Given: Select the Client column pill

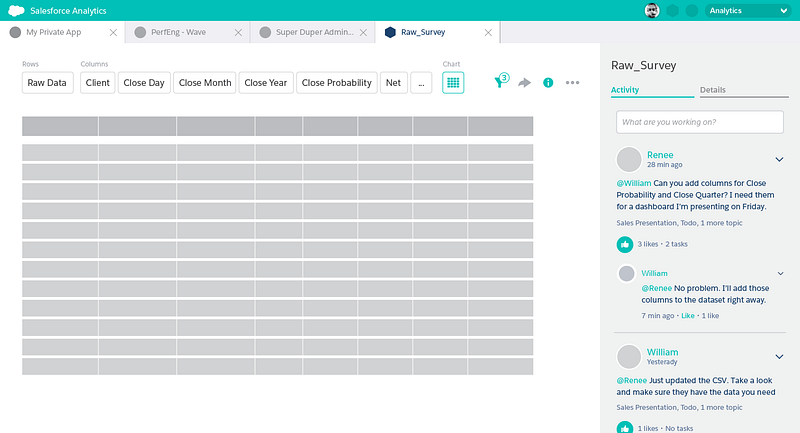Looking at the screenshot, I should (97, 83).
